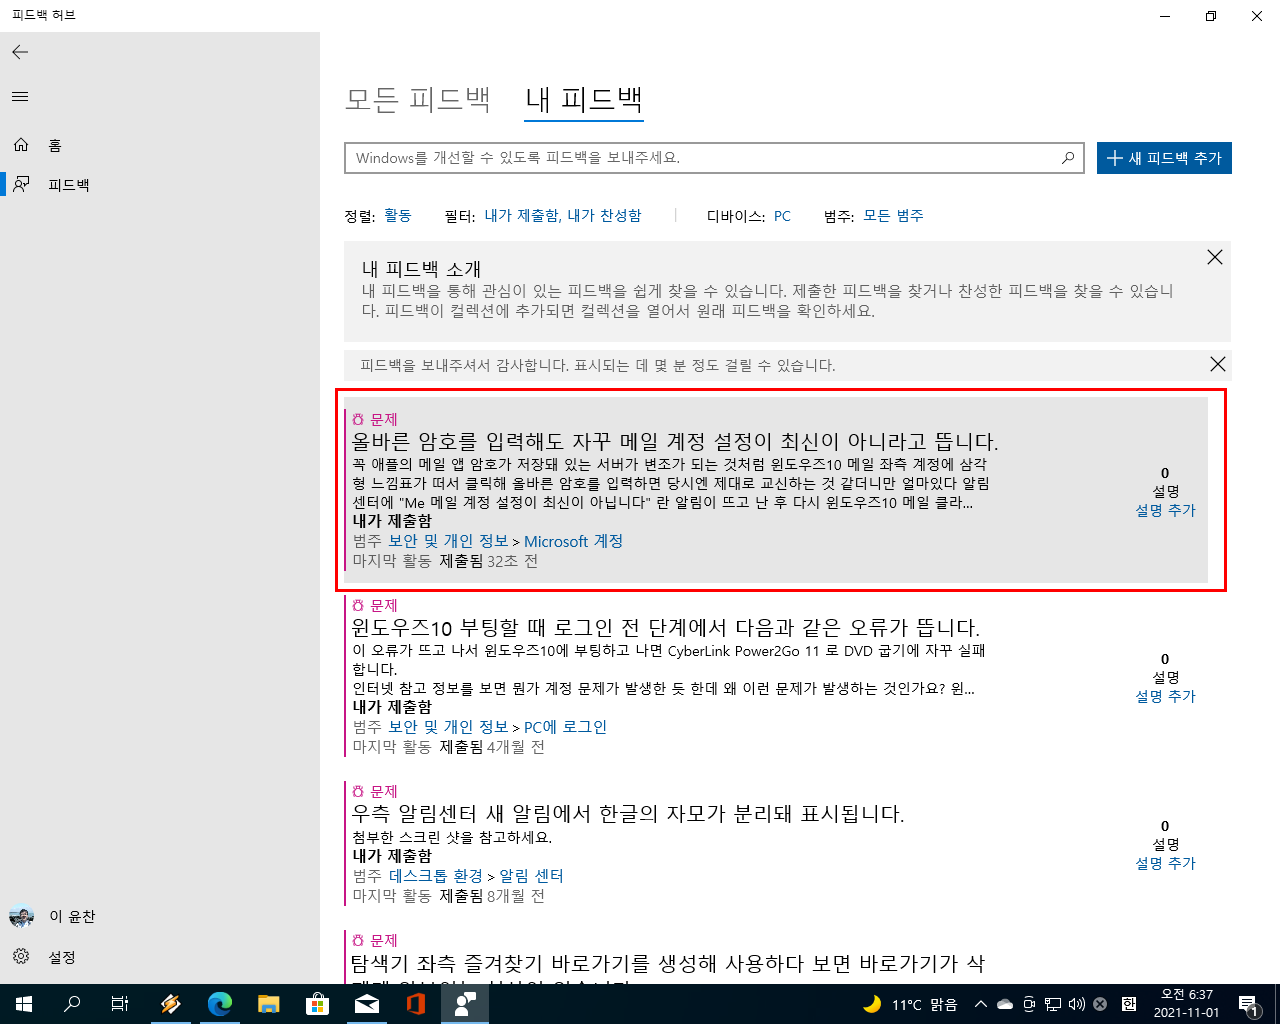Click the 새 피드백 추가 button
The image size is (1280, 1024).
(1164, 158)
